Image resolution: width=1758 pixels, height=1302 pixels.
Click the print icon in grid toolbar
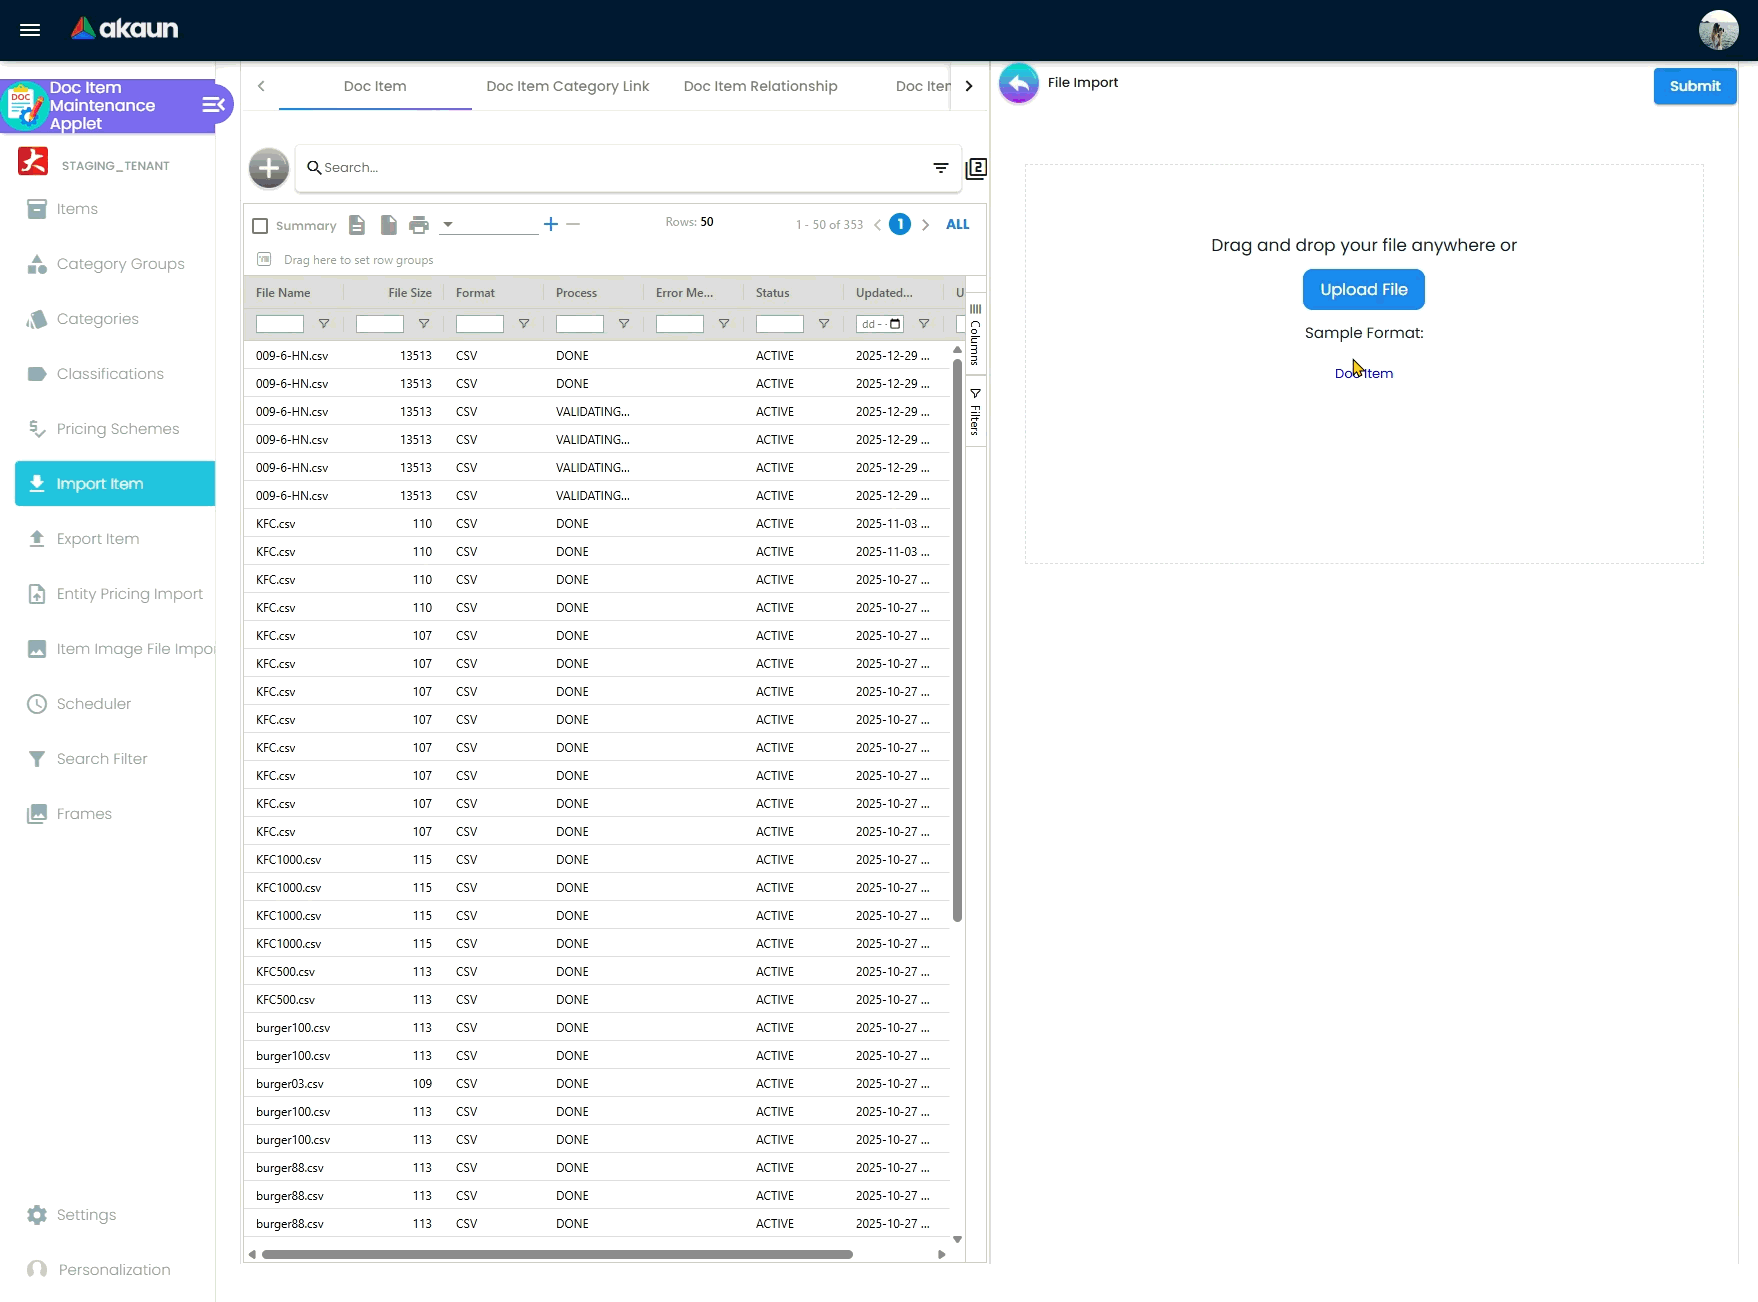point(419,225)
